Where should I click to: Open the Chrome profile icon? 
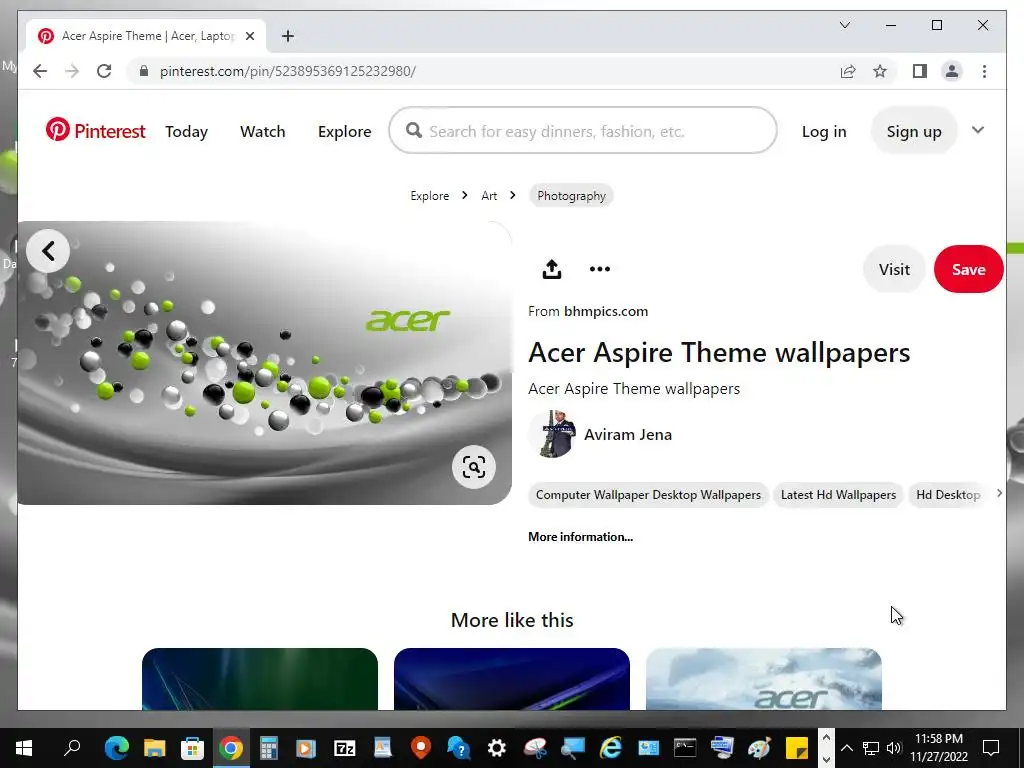click(x=952, y=71)
